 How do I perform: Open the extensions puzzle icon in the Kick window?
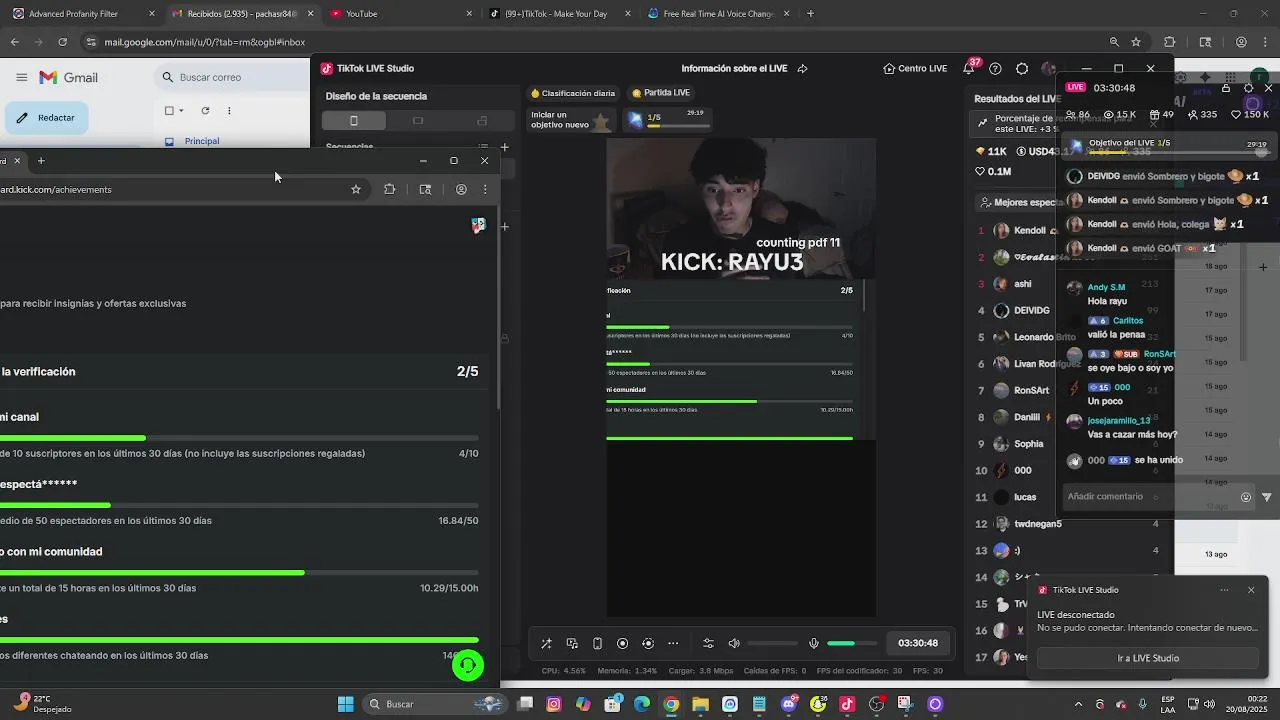390,189
